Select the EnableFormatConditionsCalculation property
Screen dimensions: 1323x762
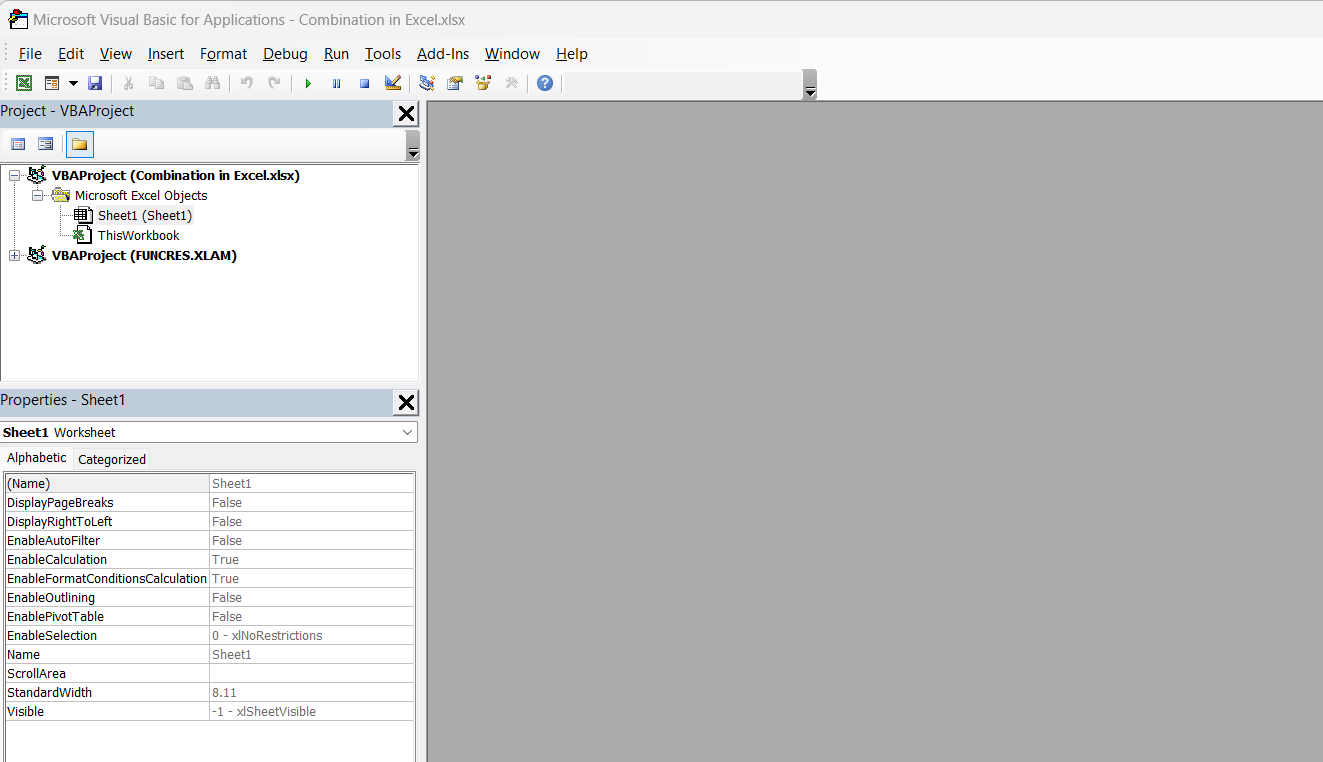[209, 578]
